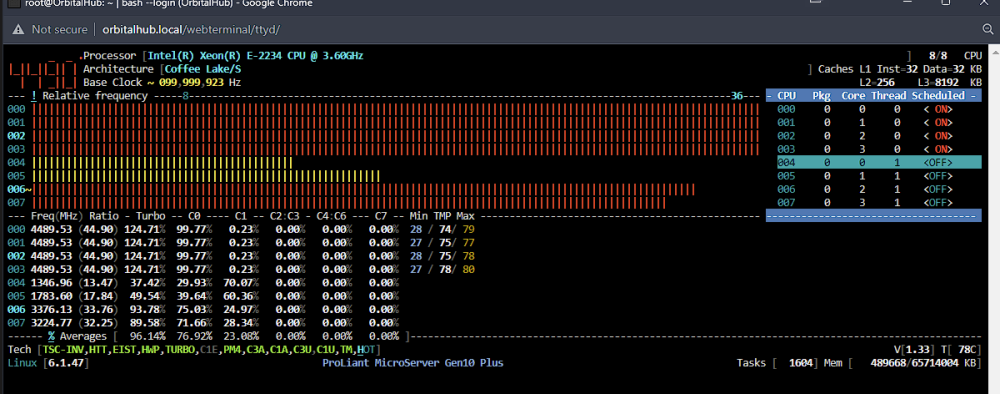The image size is (1000, 394).
Task: Toggle CPU 006 scheduled OFF state
Action: [938, 189]
